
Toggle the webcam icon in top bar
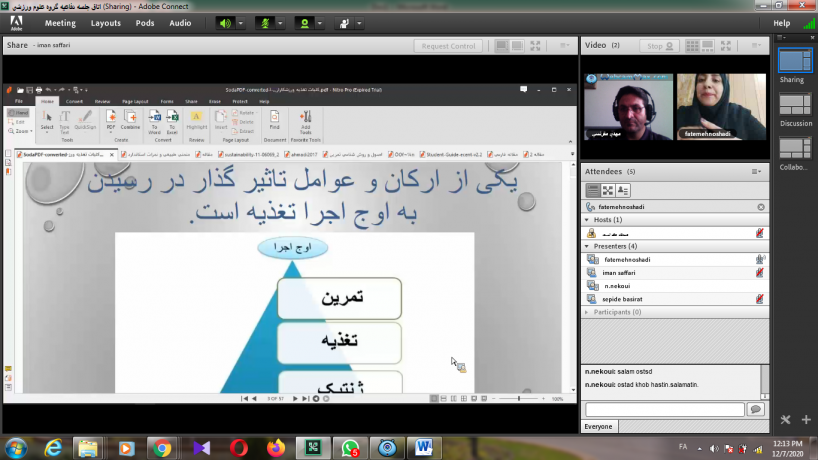[x=305, y=23]
